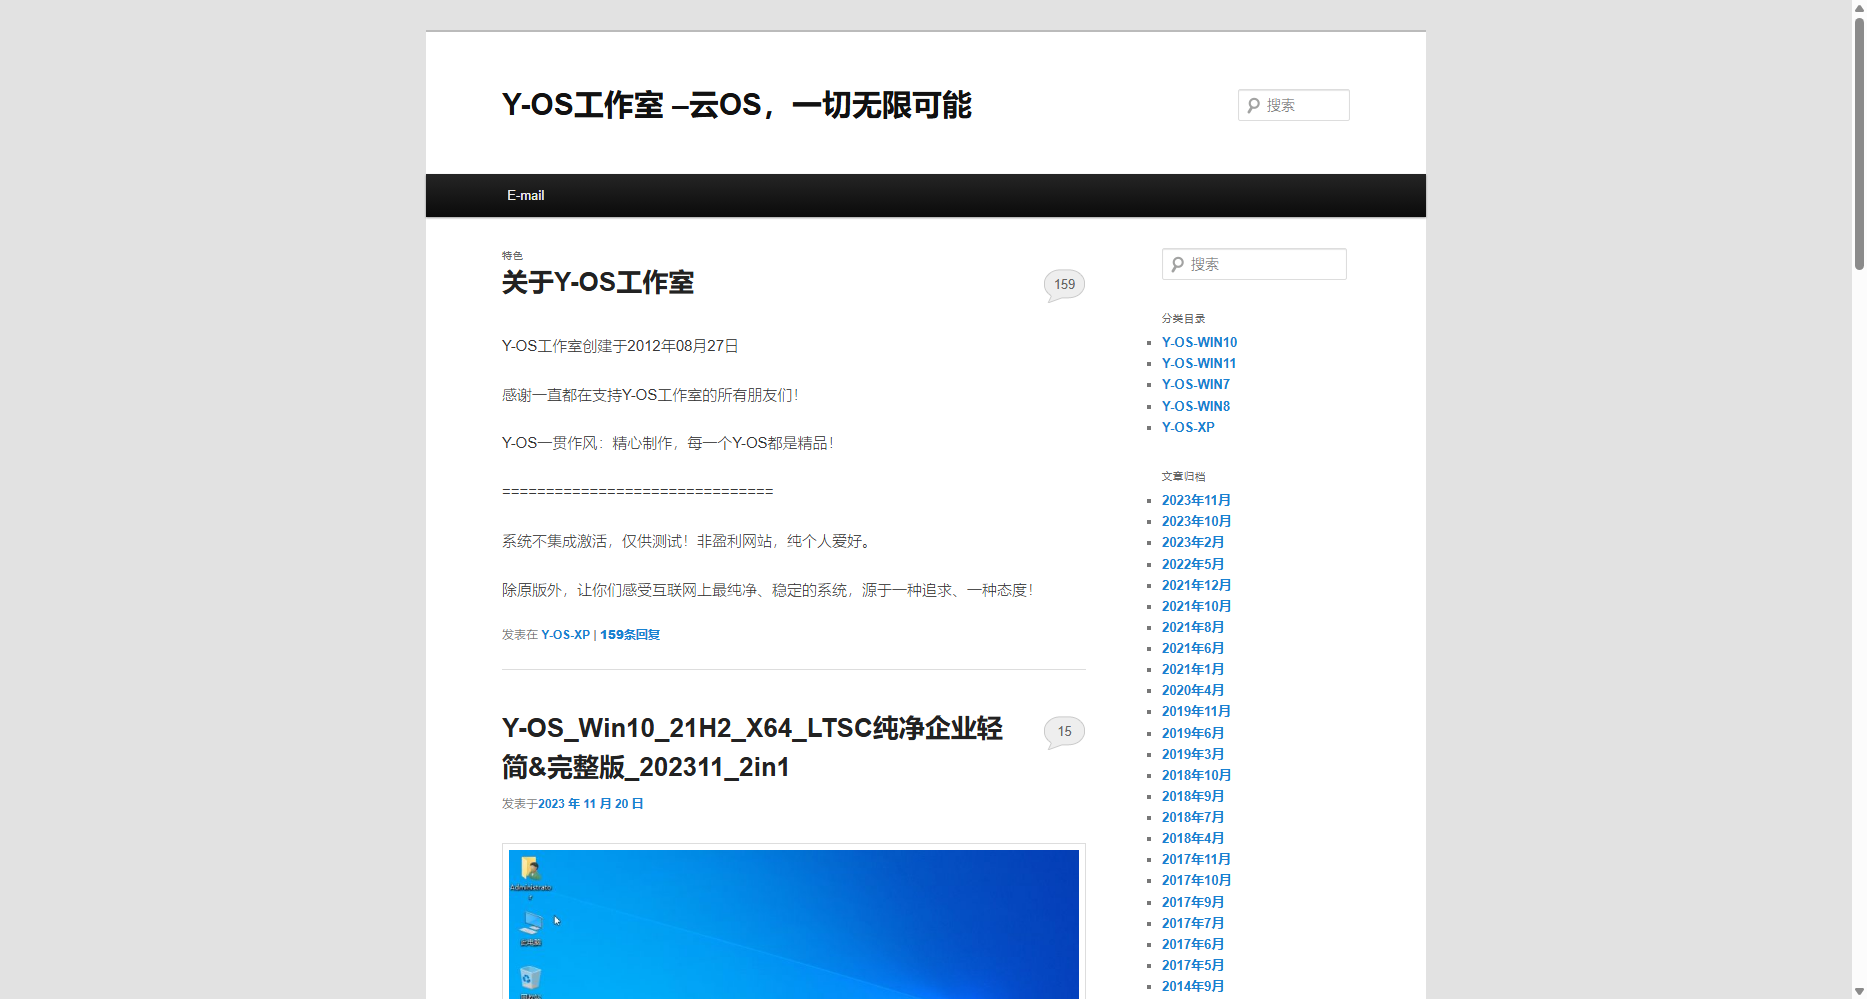Open the 2014年9月 archive
The image size is (1867, 999).
pos(1193,986)
